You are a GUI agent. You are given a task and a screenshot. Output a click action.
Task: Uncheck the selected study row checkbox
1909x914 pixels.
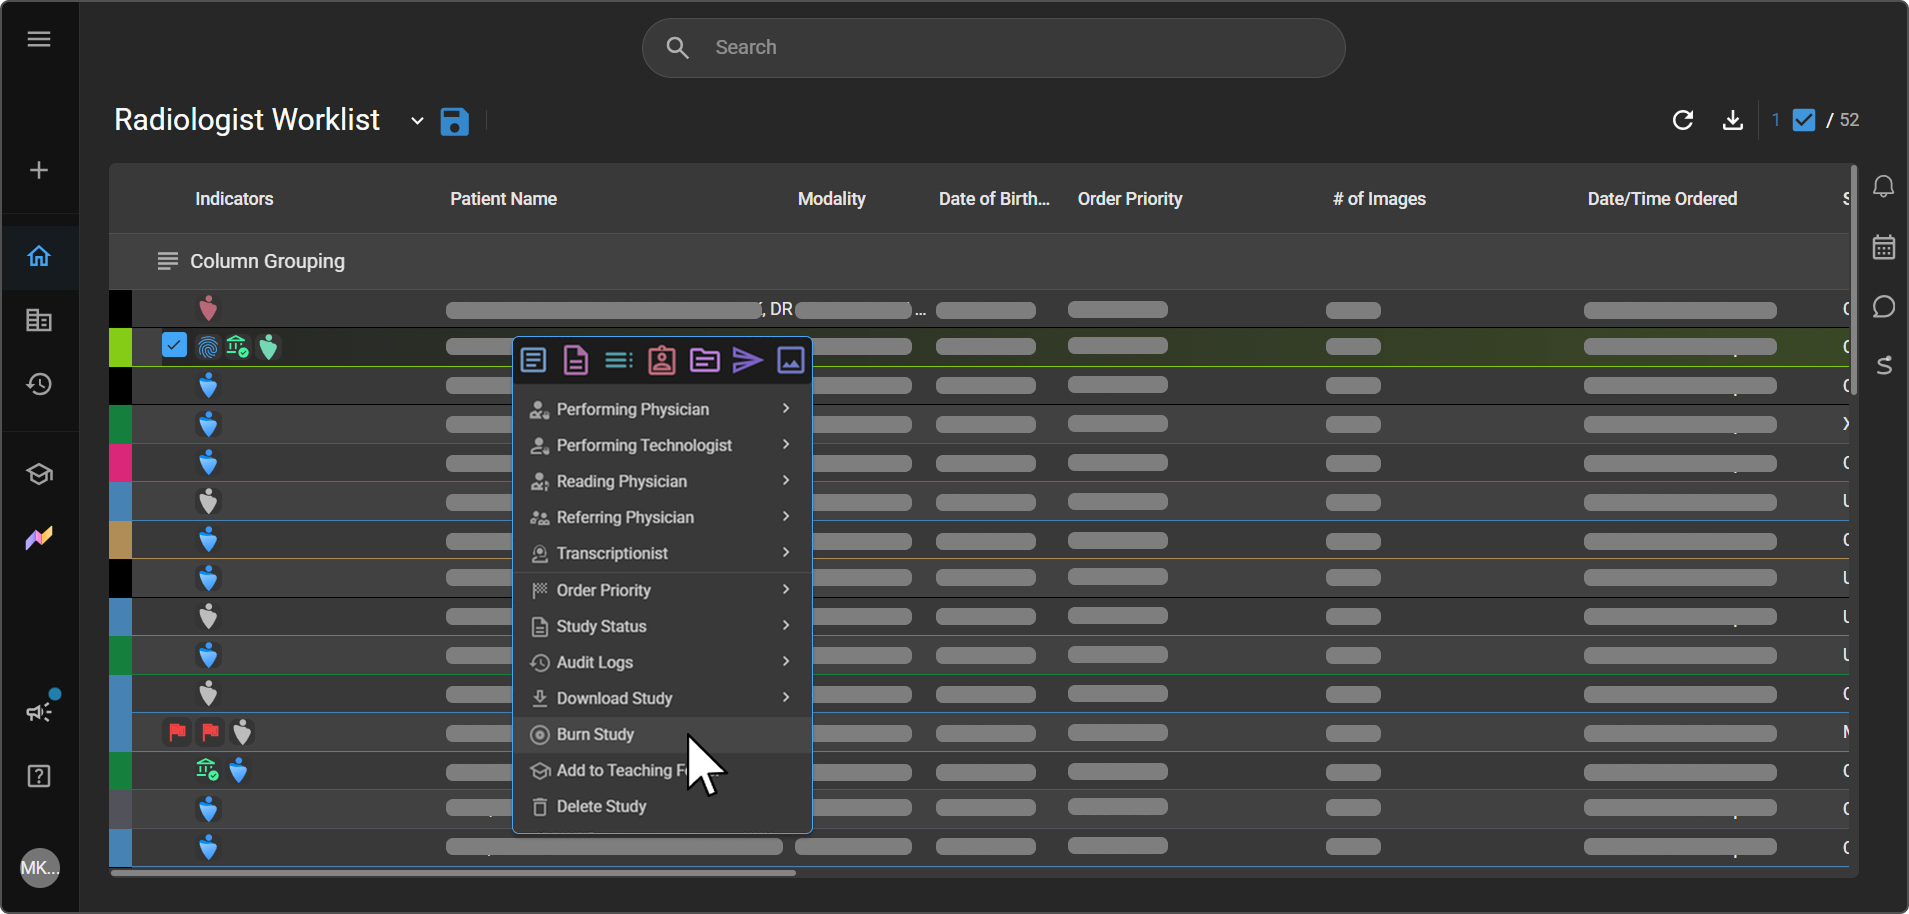click(x=174, y=345)
